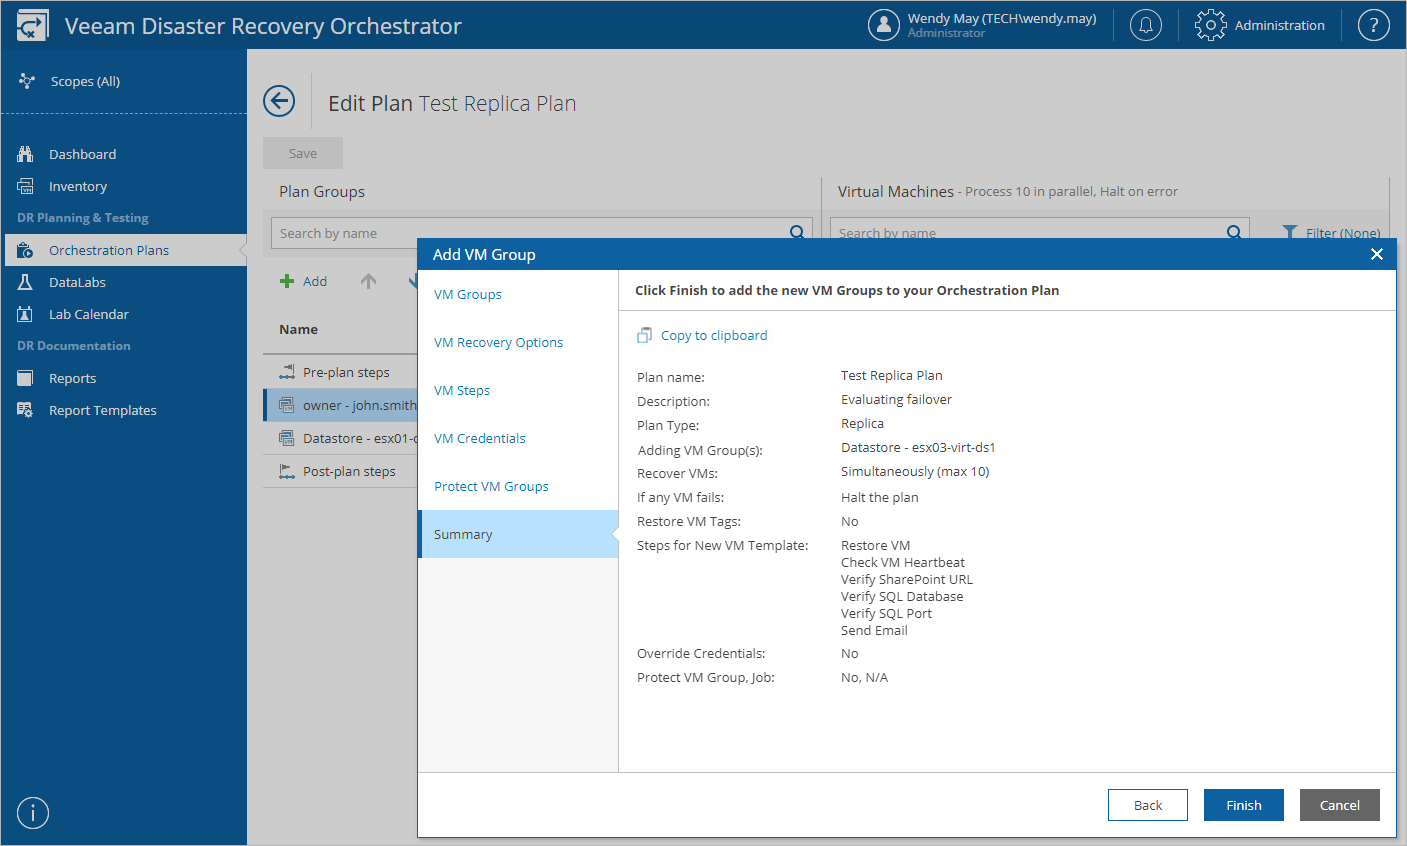Open the Lab Calendar menu item

point(124,314)
